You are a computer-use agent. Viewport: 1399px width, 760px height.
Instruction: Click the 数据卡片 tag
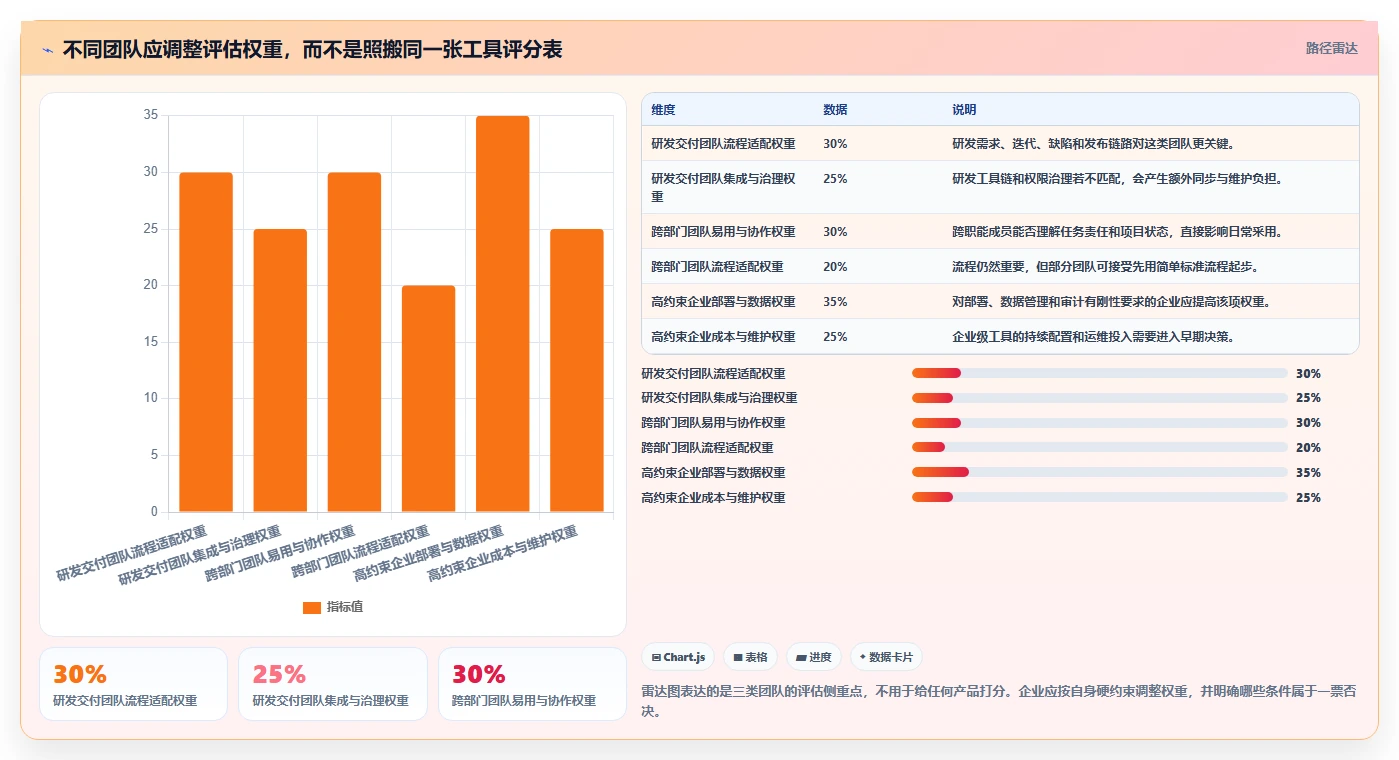coord(886,657)
